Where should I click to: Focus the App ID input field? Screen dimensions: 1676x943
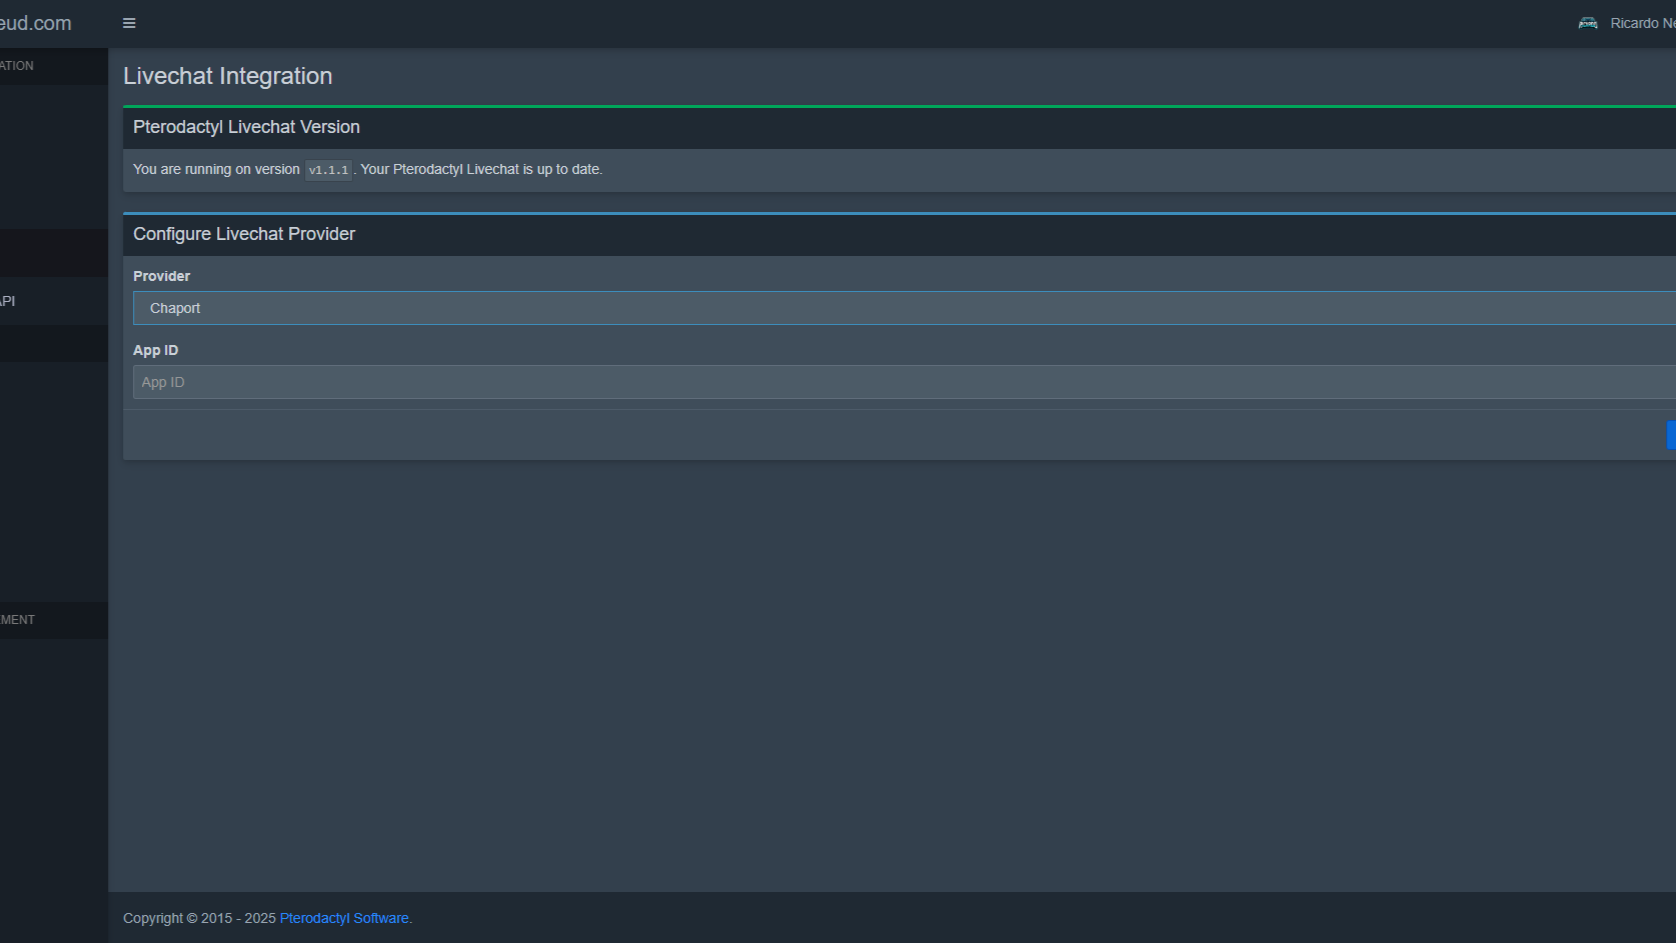[900, 382]
